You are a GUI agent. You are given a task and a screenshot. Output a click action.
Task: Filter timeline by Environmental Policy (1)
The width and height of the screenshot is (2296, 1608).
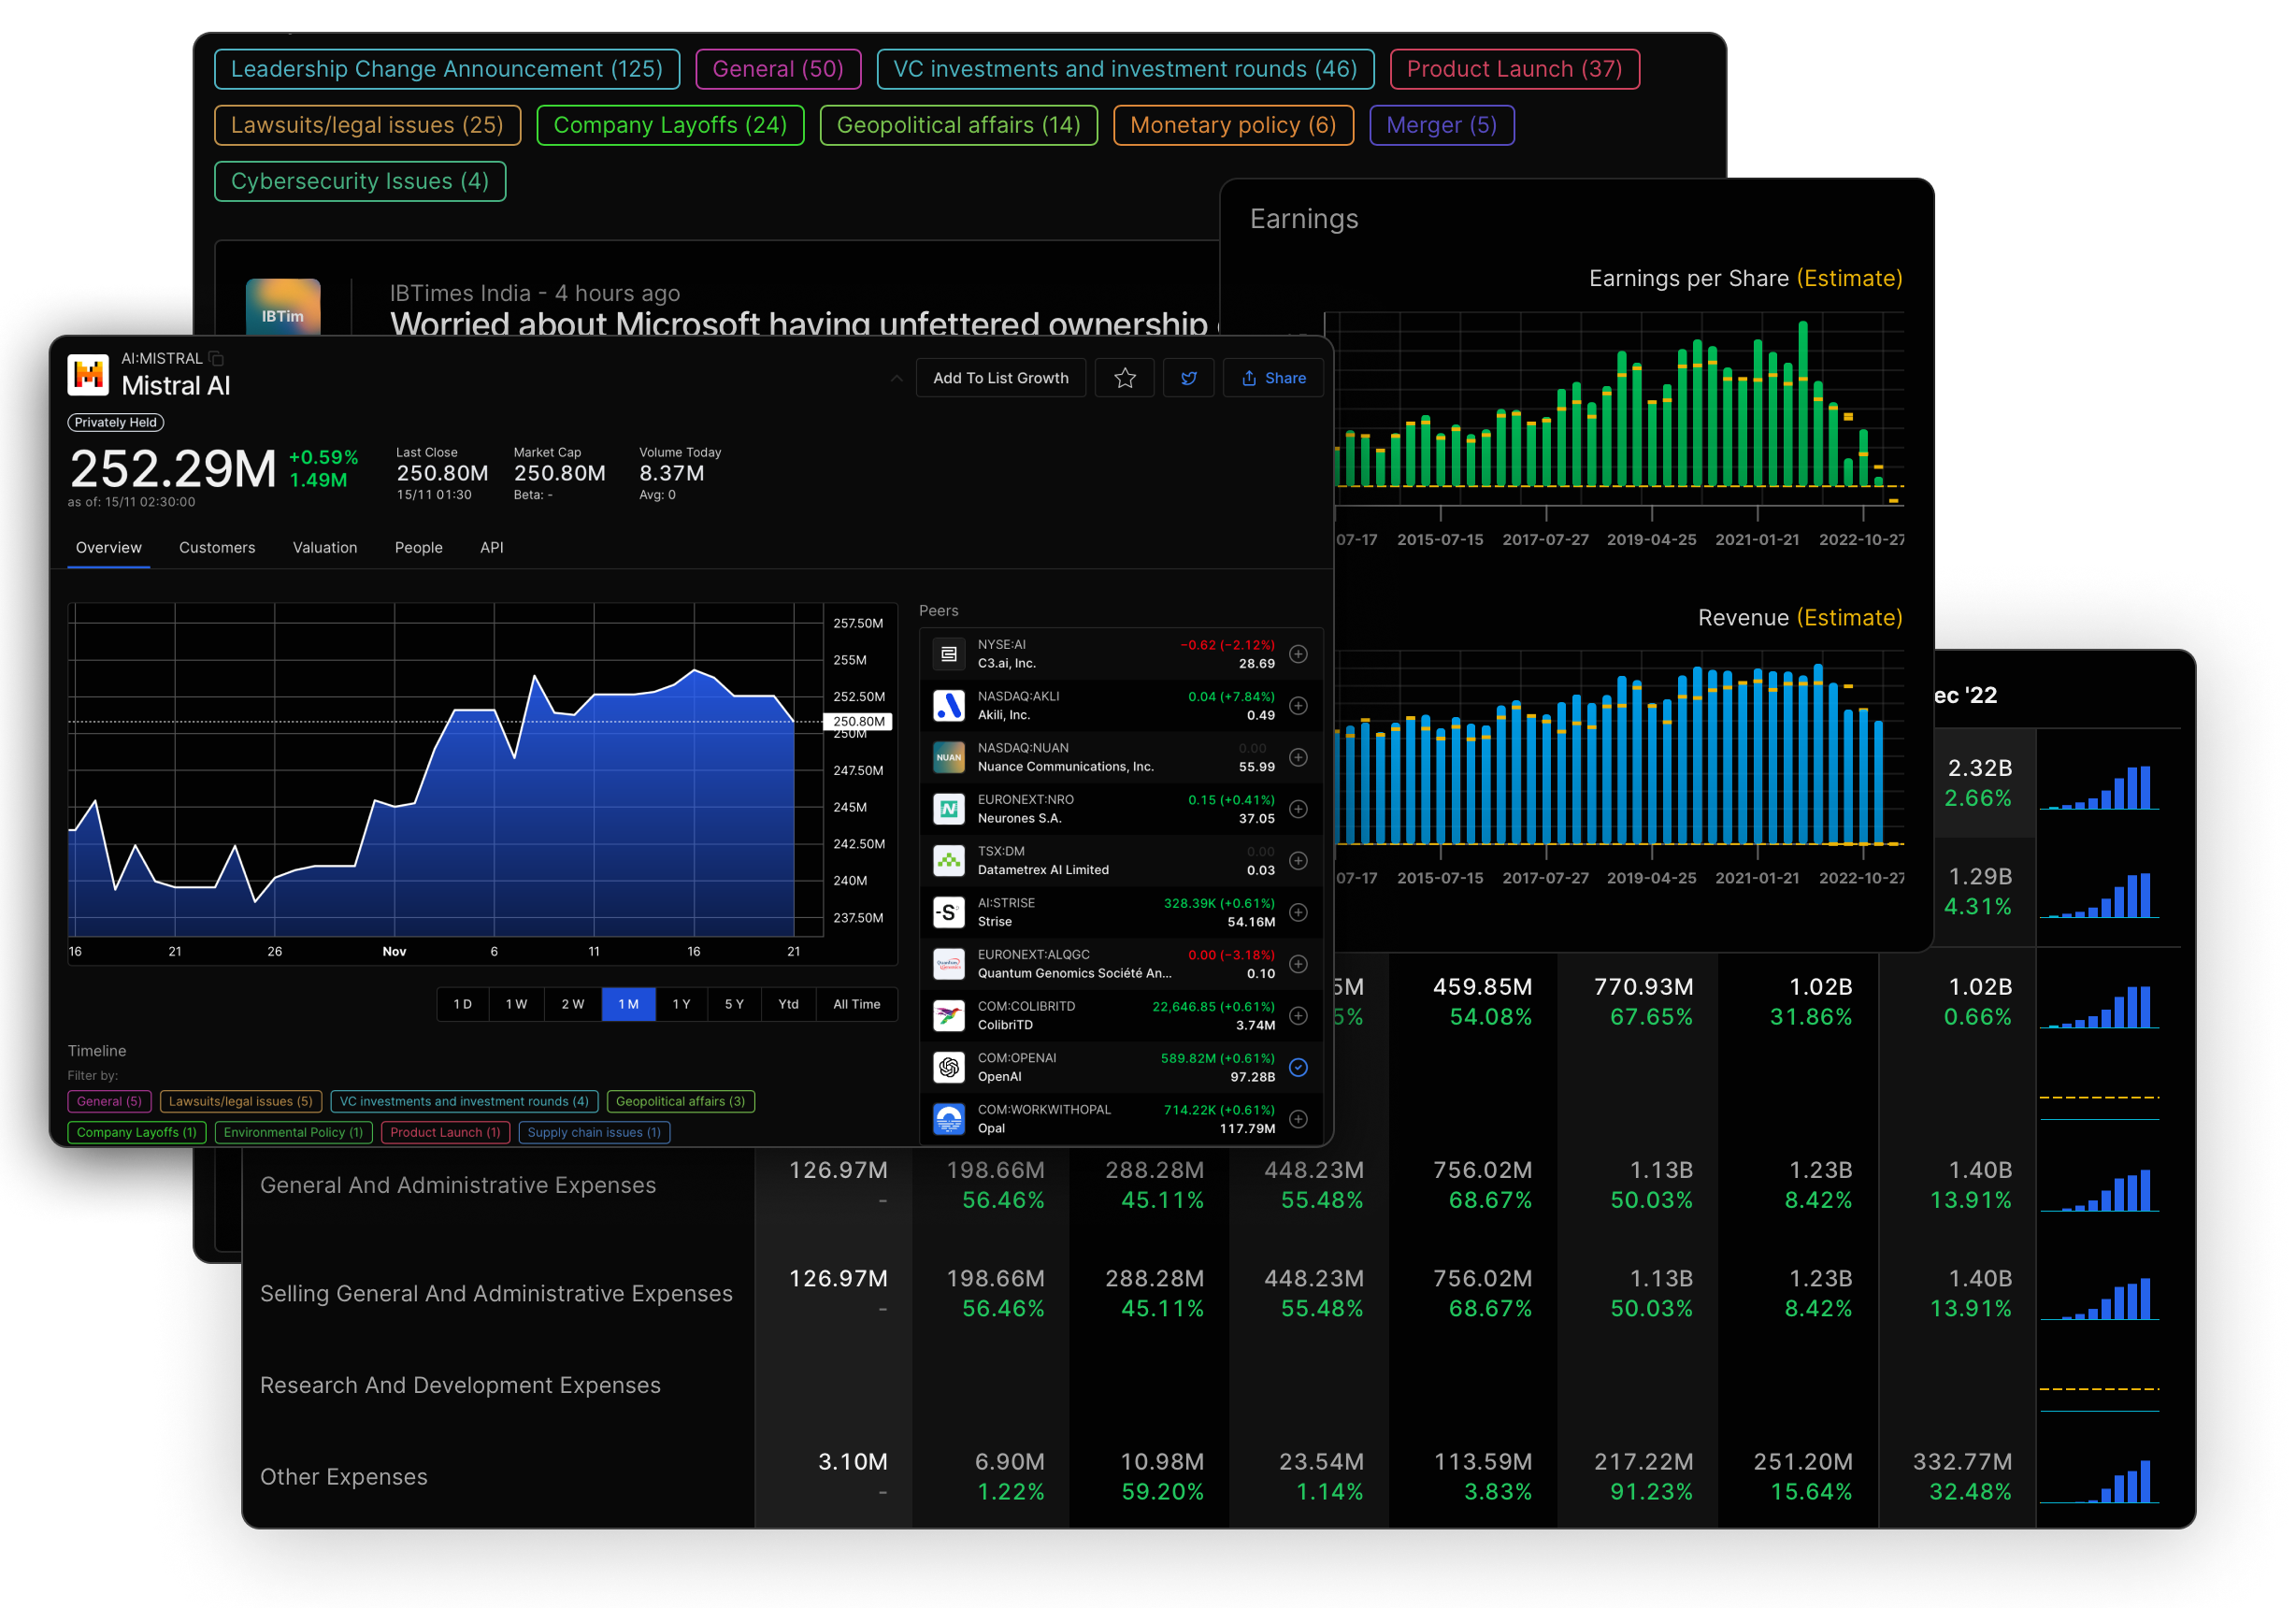point(294,1132)
